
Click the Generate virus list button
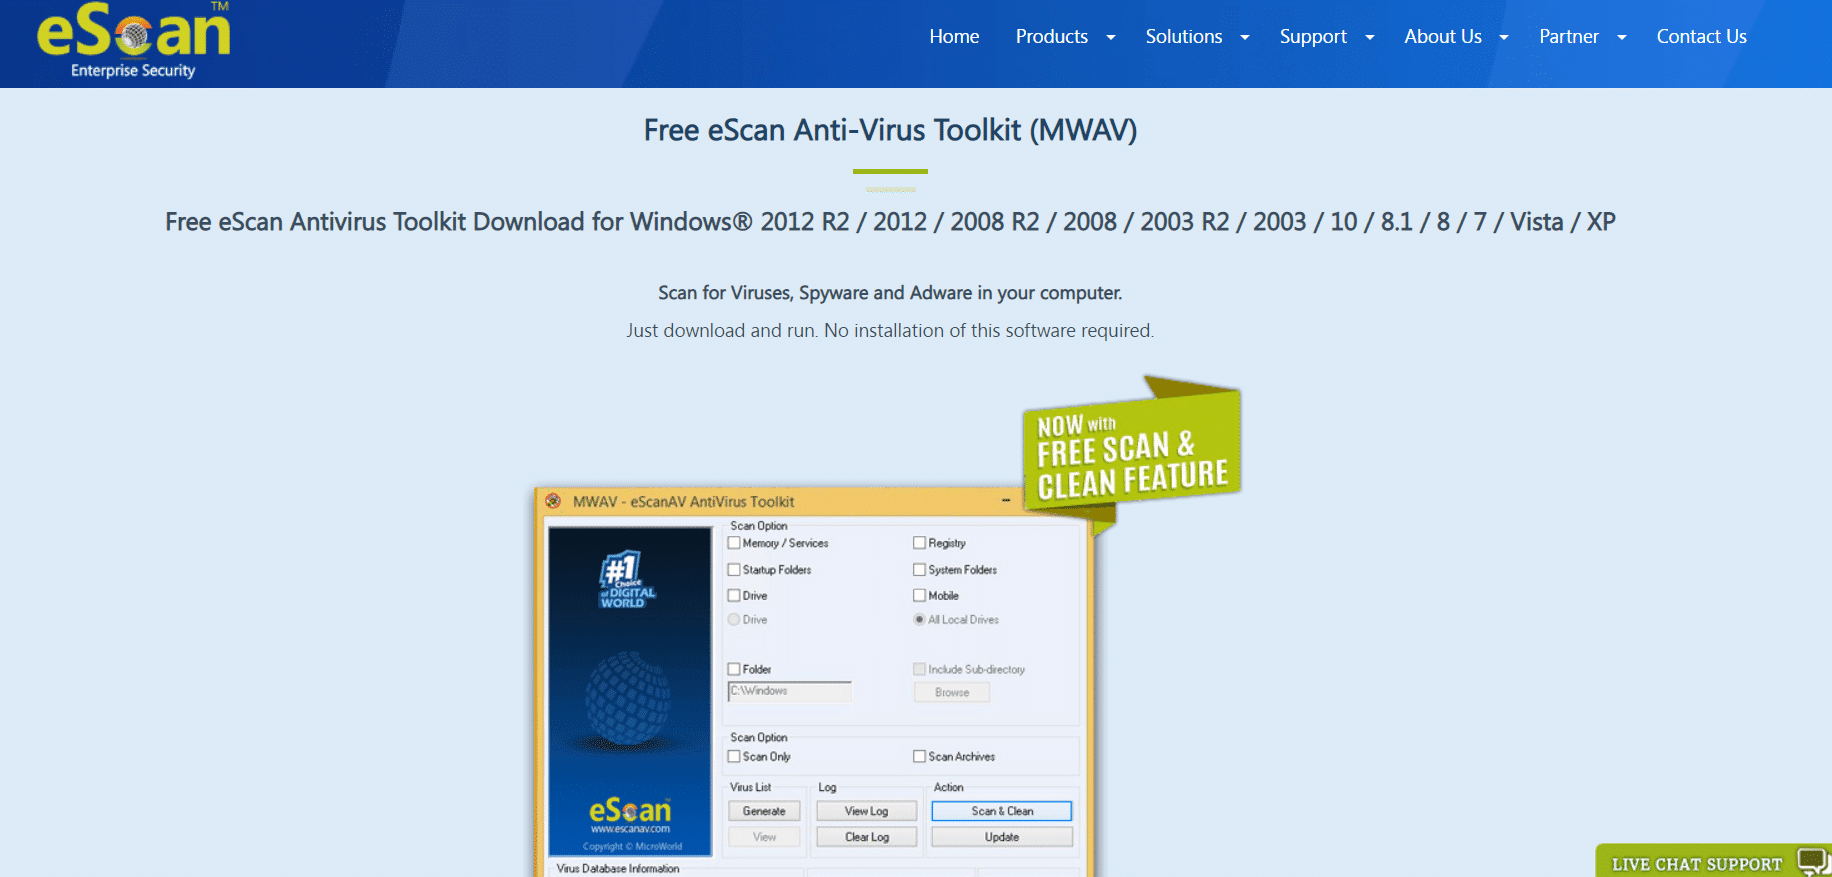tap(764, 811)
